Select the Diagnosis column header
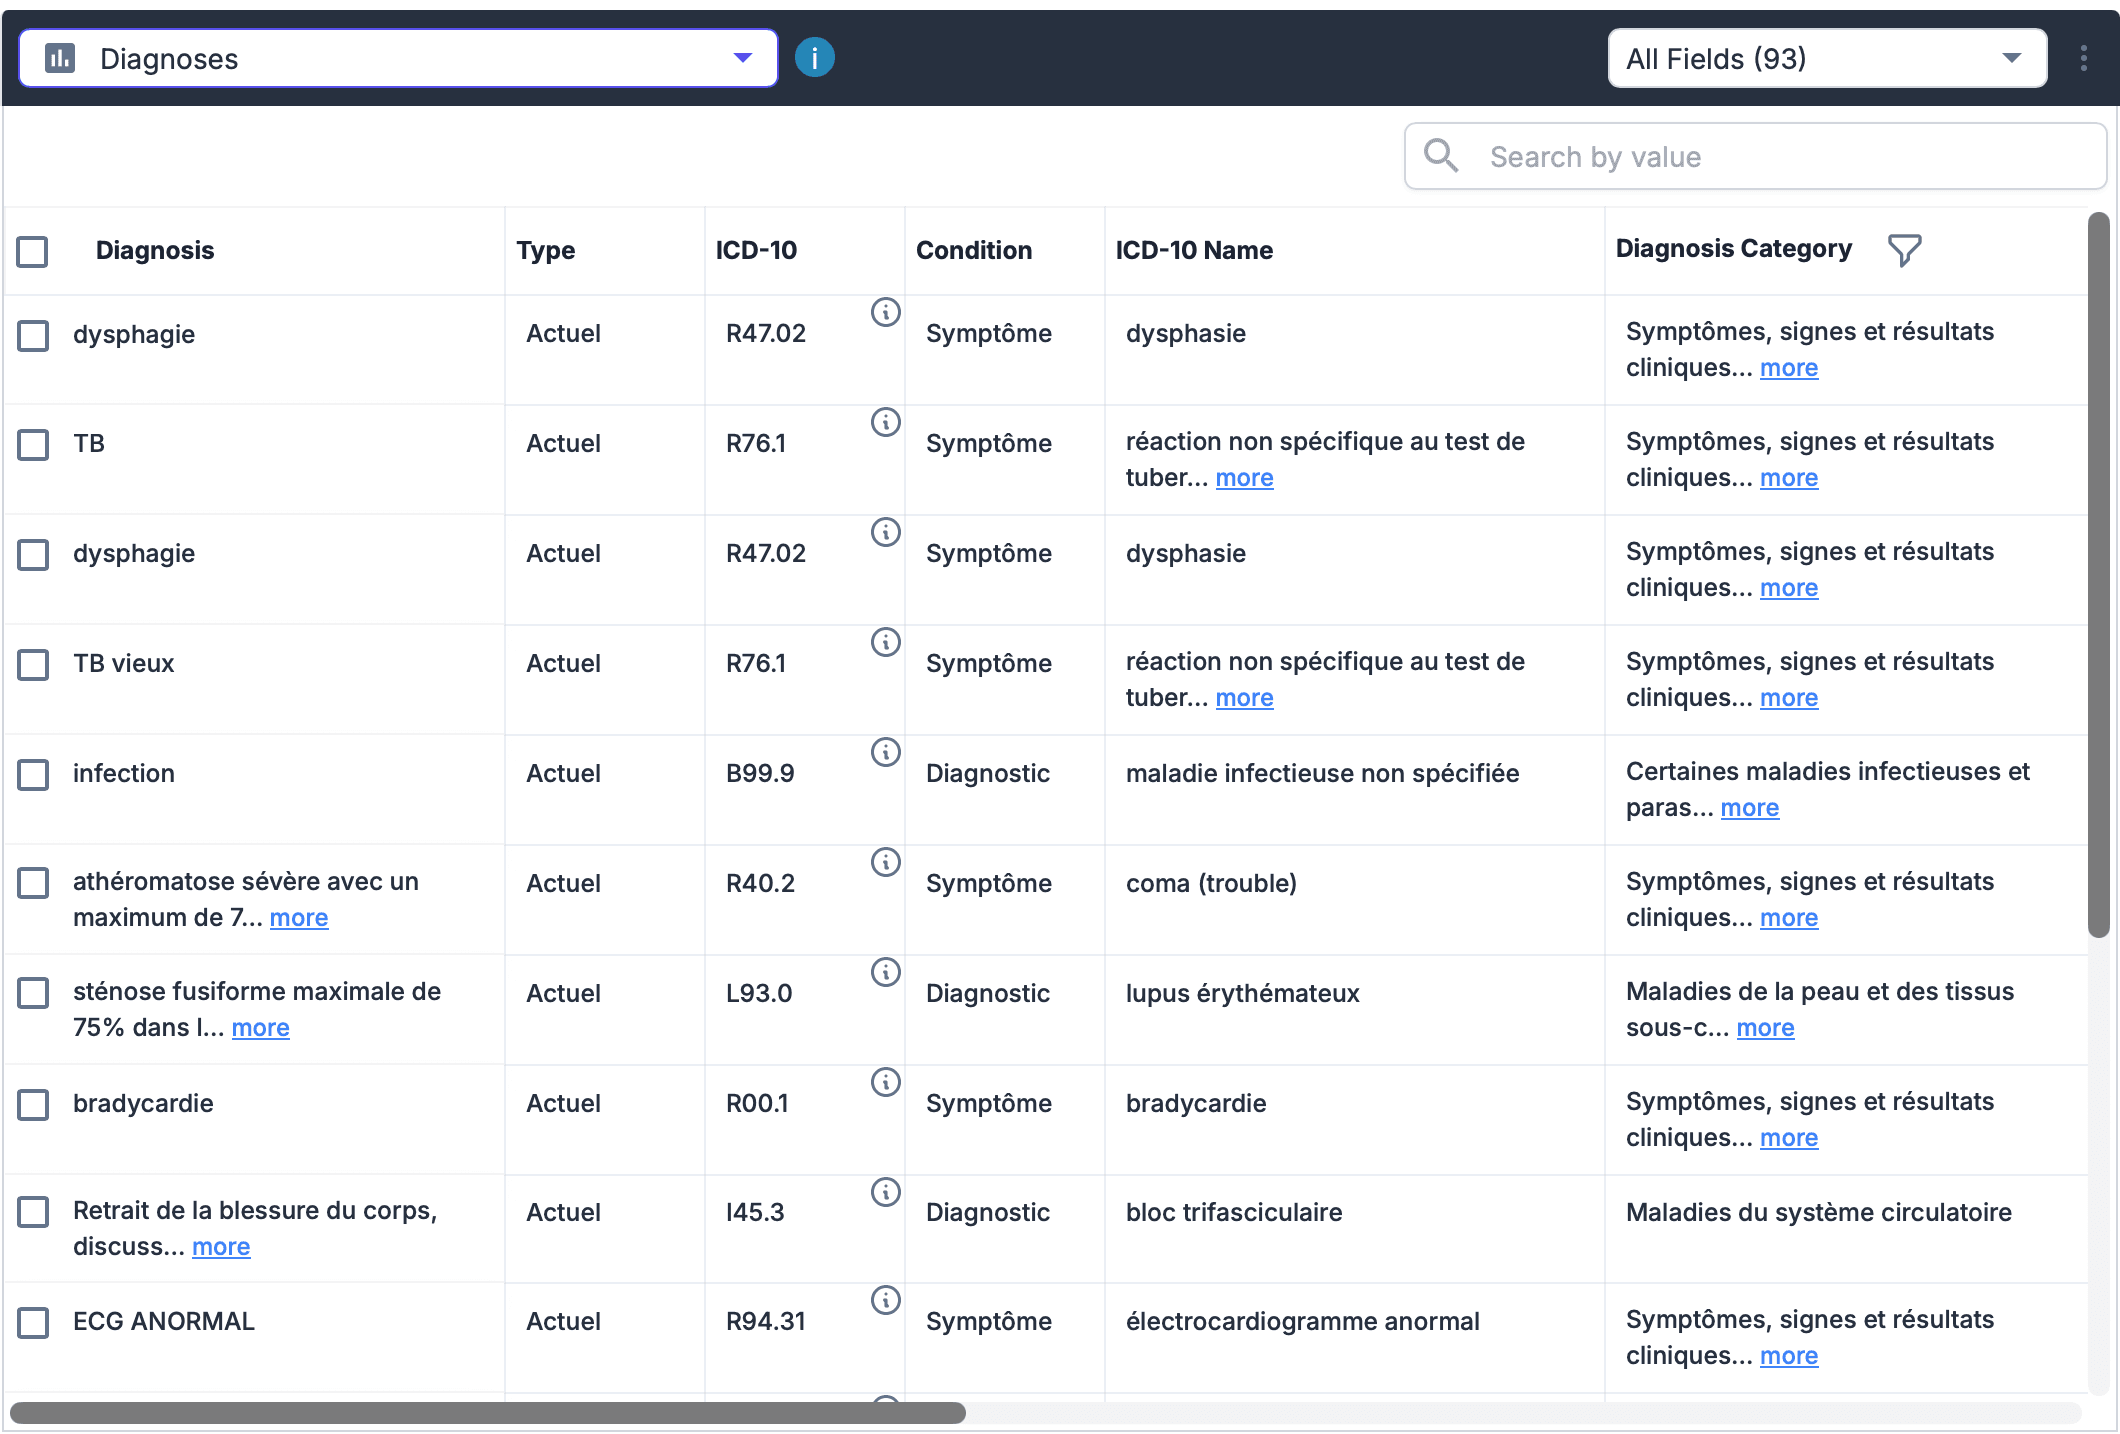This screenshot has width=2120, height=1434. tap(155, 250)
